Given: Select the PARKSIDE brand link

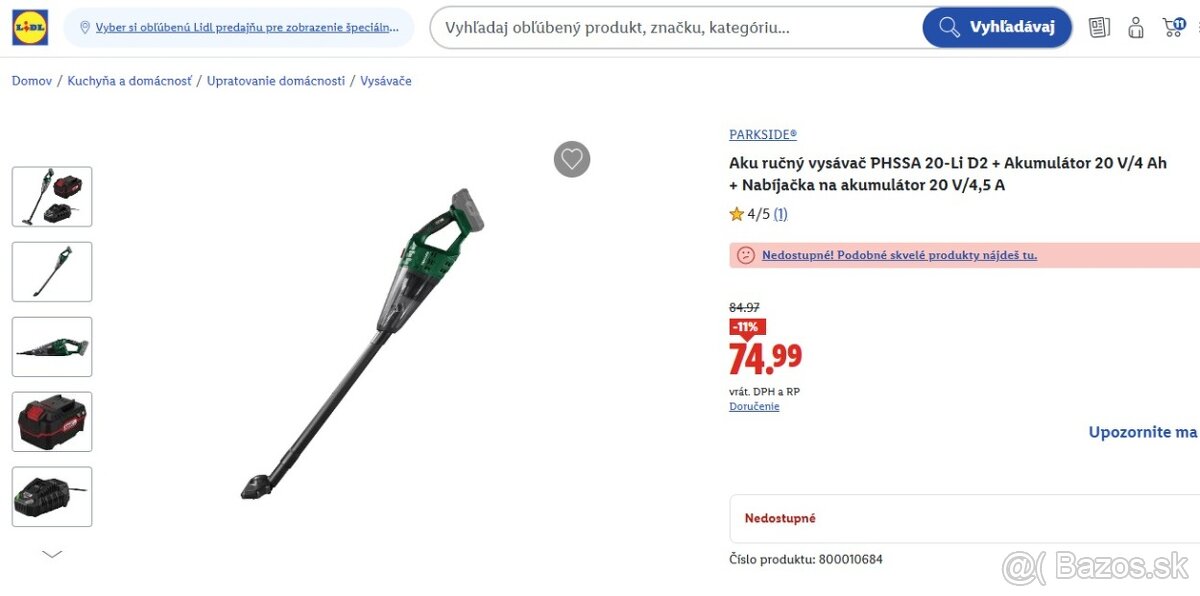Looking at the screenshot, I should 762,134.
